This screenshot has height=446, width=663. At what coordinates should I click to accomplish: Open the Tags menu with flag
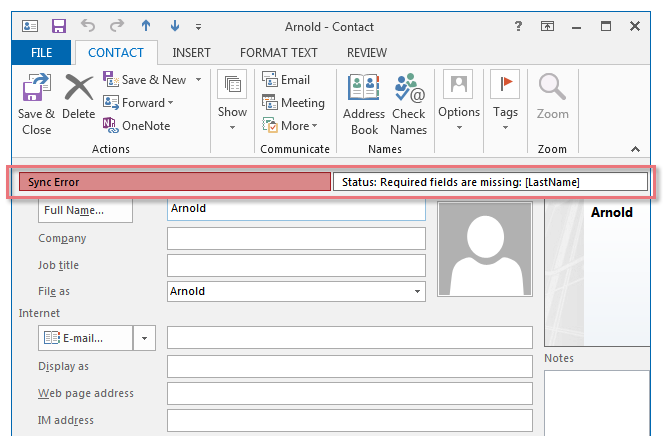(x=505, y=101)
